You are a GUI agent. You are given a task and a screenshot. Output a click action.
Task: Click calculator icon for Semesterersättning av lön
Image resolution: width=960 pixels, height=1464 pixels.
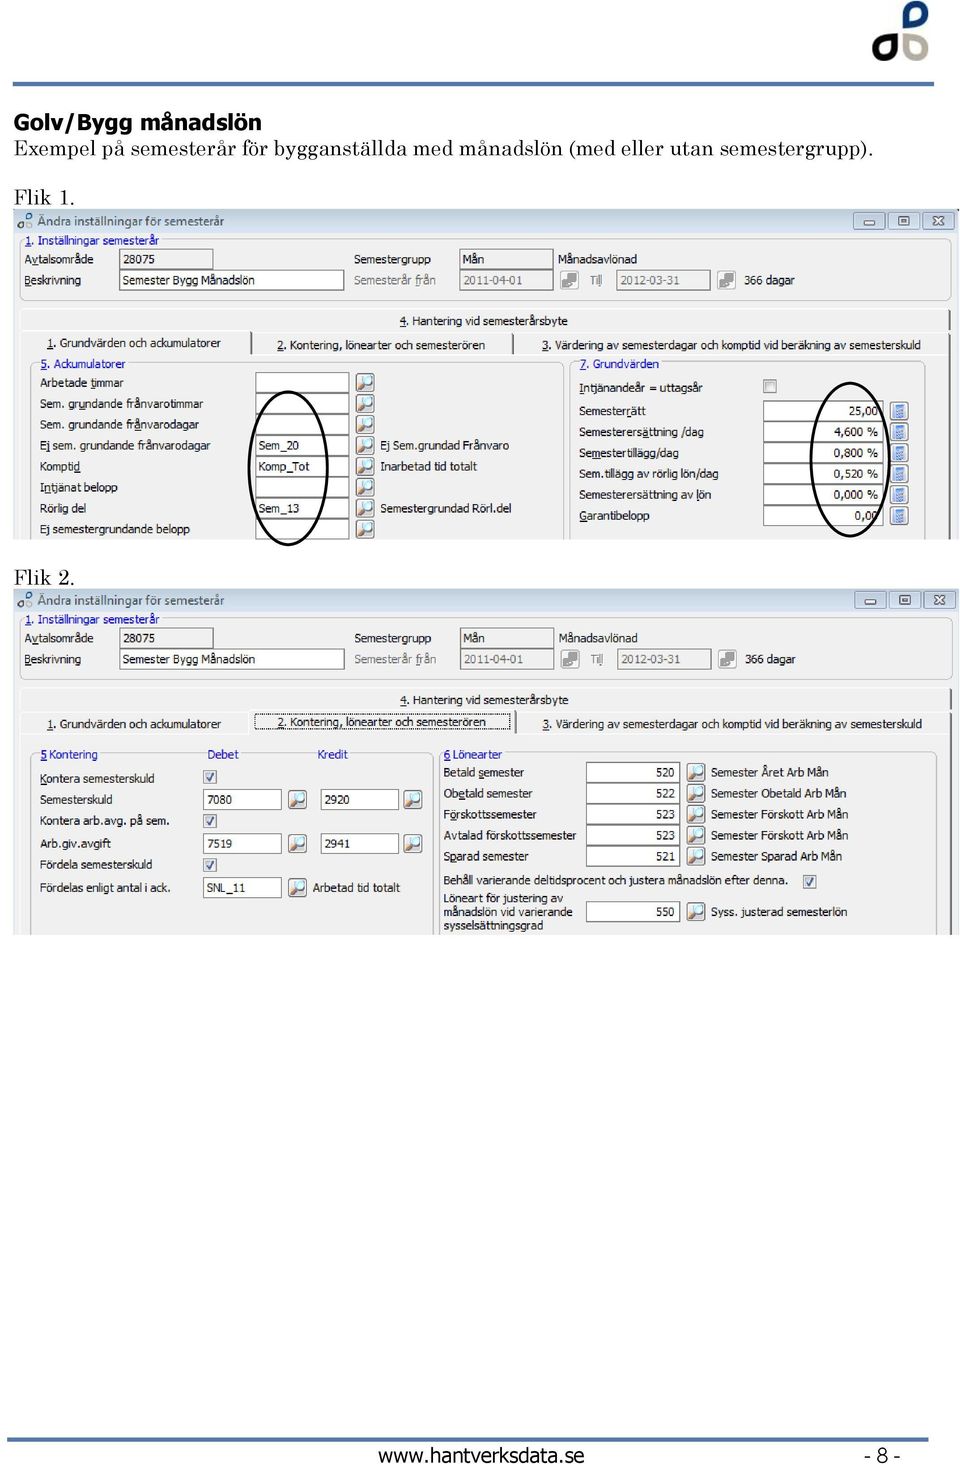(x=899, y=495)
